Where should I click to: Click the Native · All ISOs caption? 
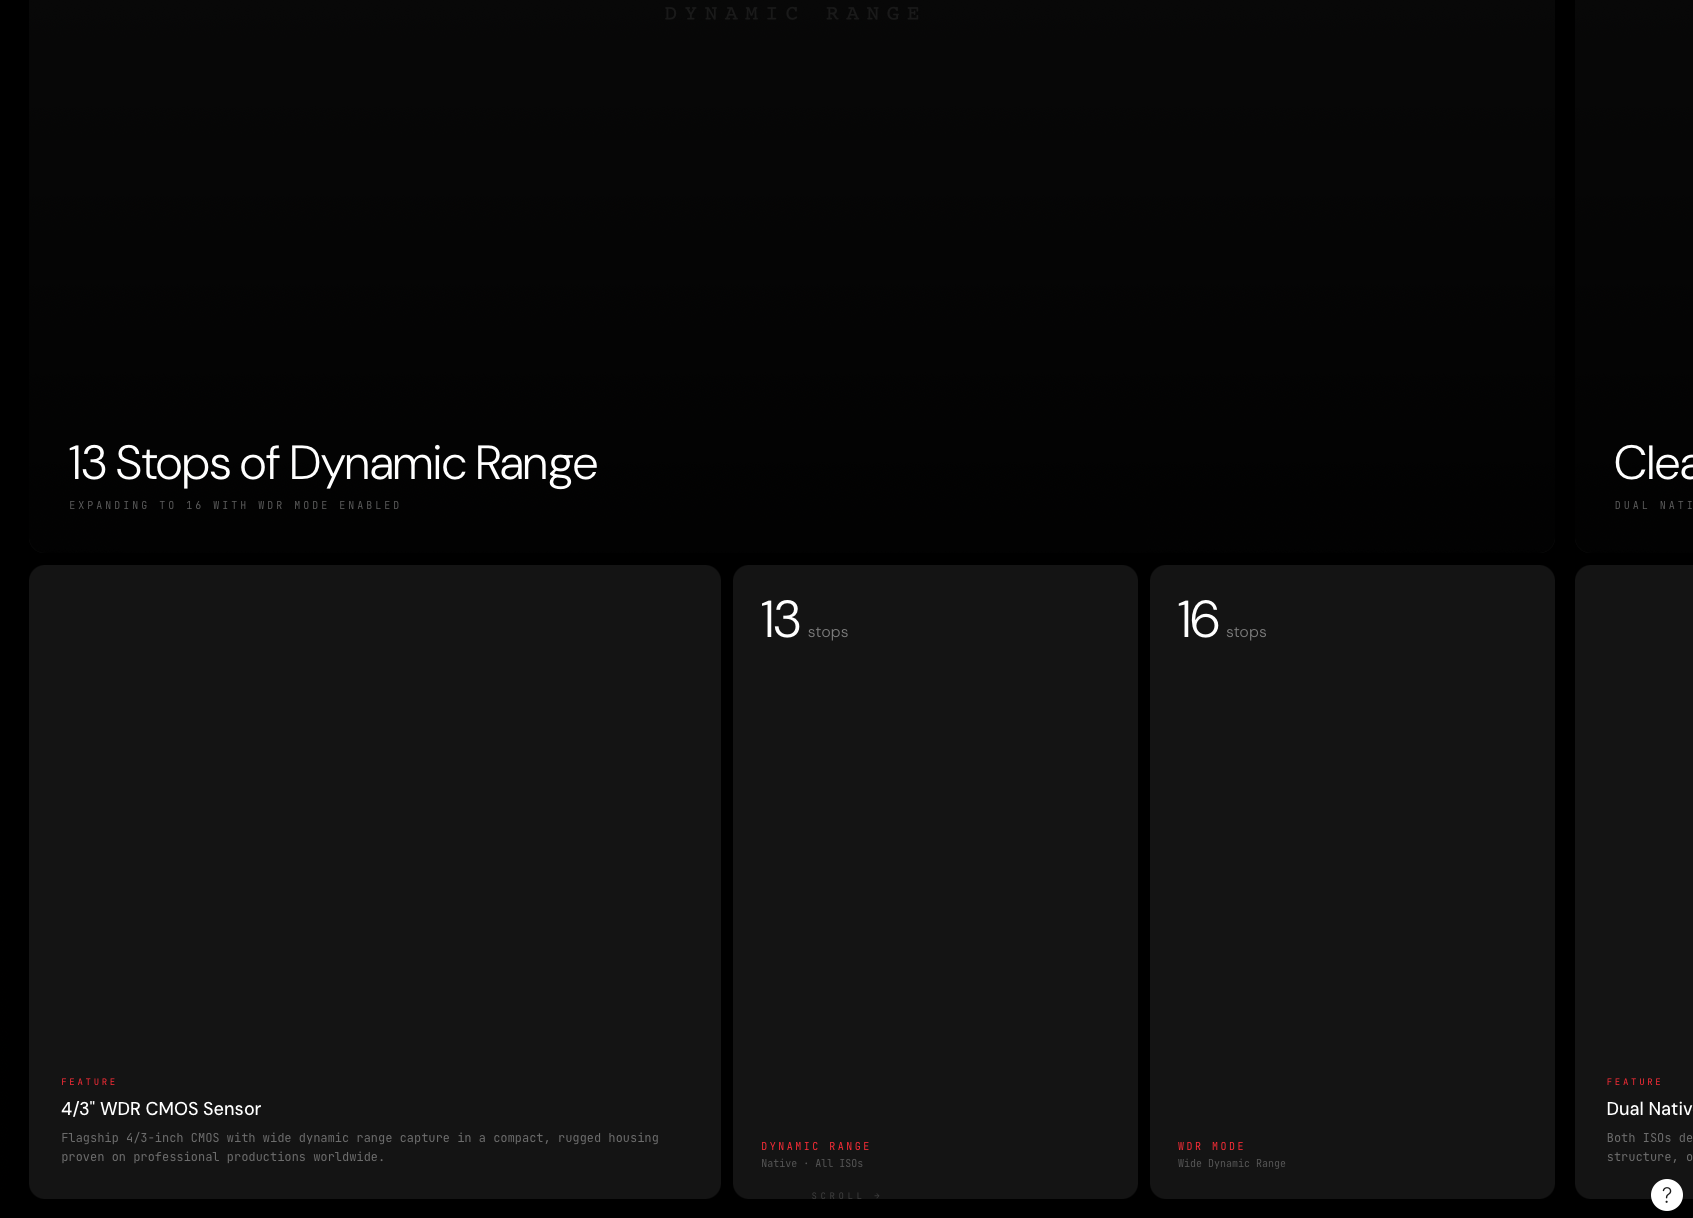coord(812,1163)
